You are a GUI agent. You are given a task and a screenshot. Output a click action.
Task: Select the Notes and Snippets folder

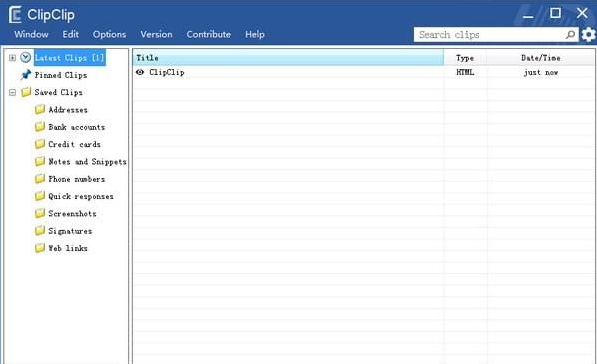pos(80,162)
